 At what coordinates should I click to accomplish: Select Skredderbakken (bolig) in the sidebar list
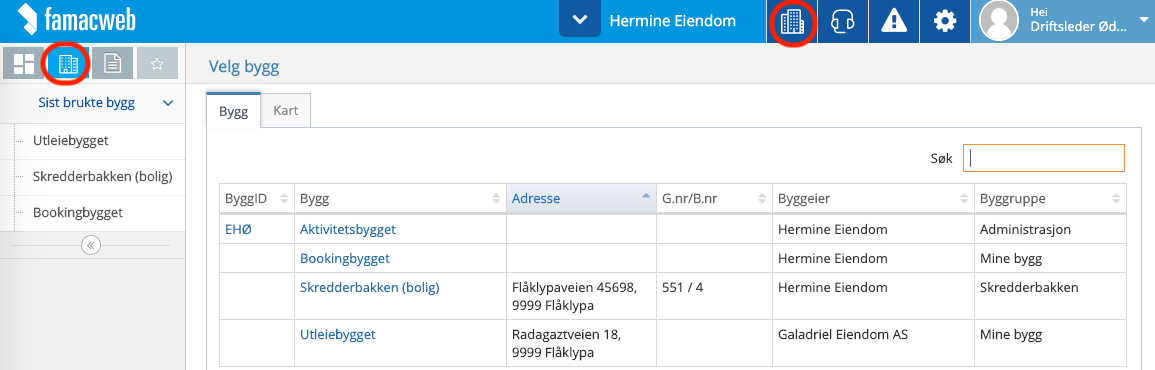tap(102, 177)
